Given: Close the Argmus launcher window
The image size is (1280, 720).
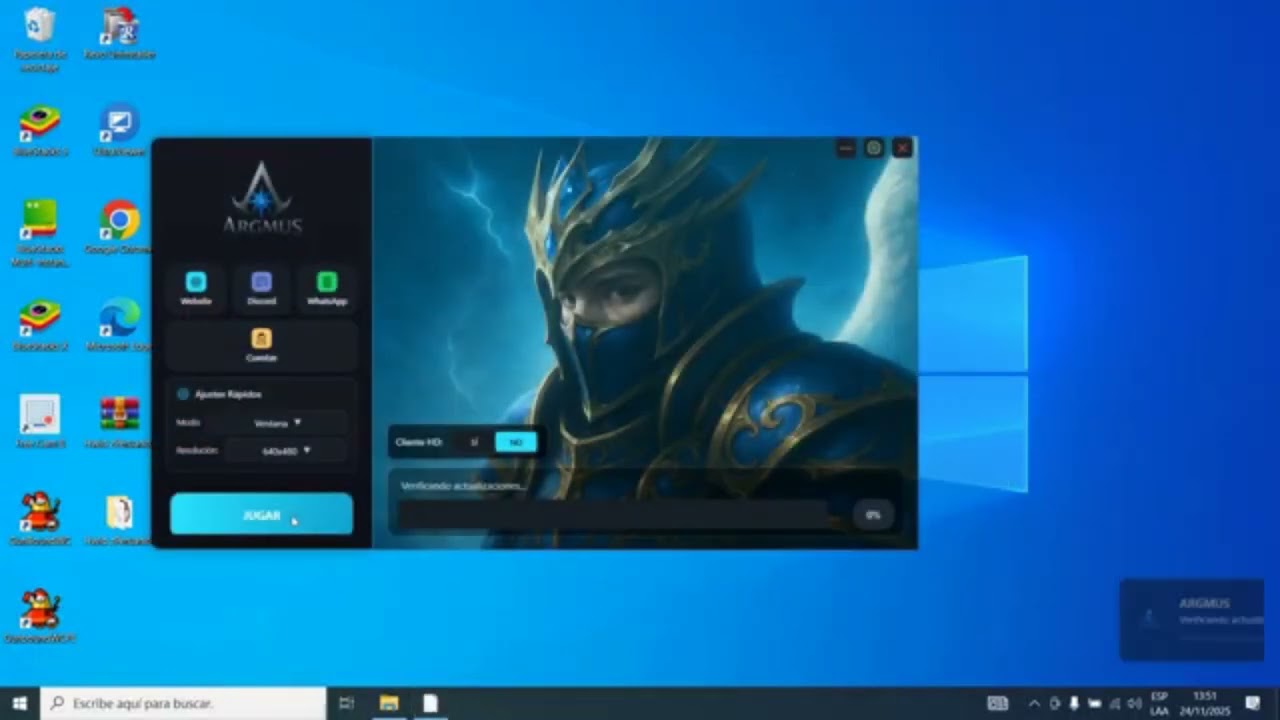Looking at the screenshot, I should point(902,148).
